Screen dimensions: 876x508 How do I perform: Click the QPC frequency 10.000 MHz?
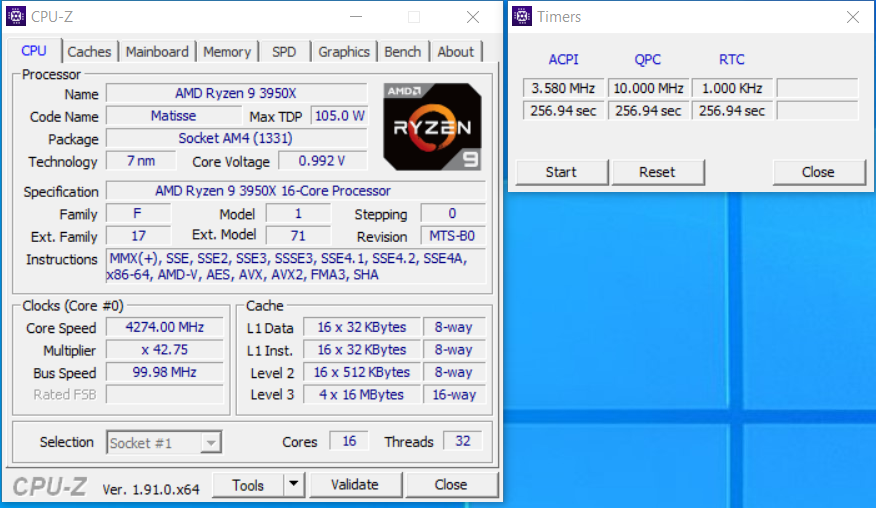648,88
